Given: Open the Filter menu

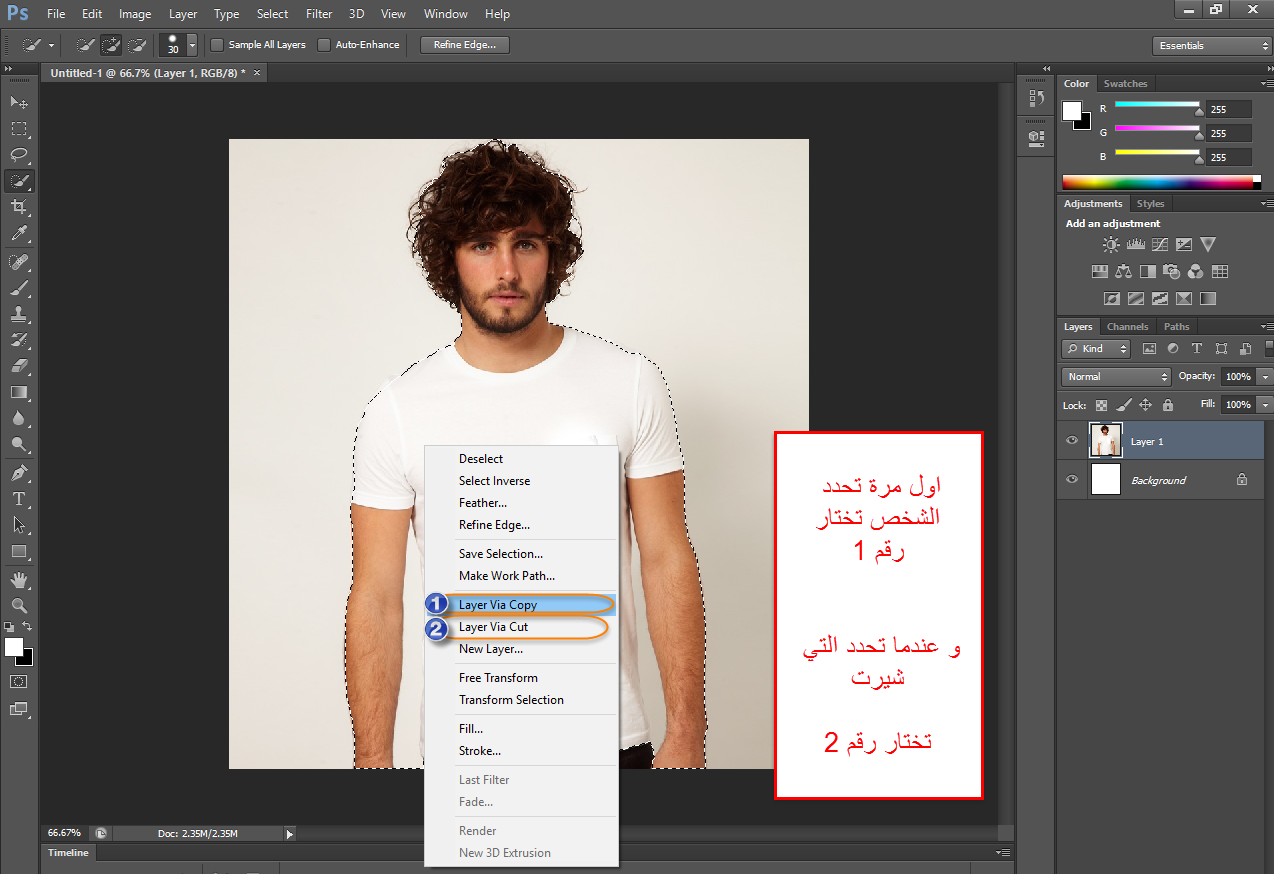Looking at the screenshot, I should pyautogui.click(x=319, y=14).
